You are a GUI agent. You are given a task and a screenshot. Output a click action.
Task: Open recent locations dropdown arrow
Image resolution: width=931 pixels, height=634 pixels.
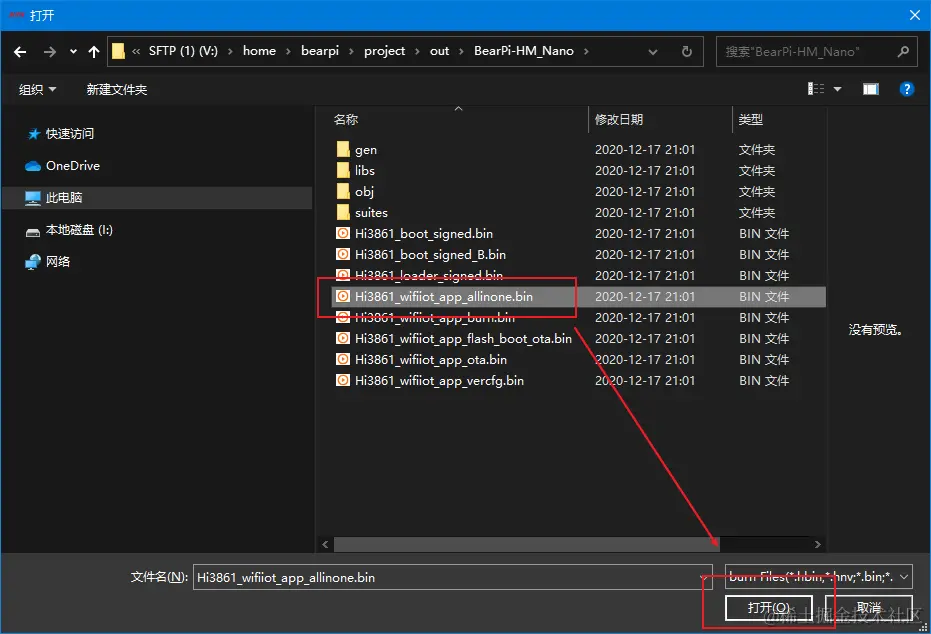point(73,52)
